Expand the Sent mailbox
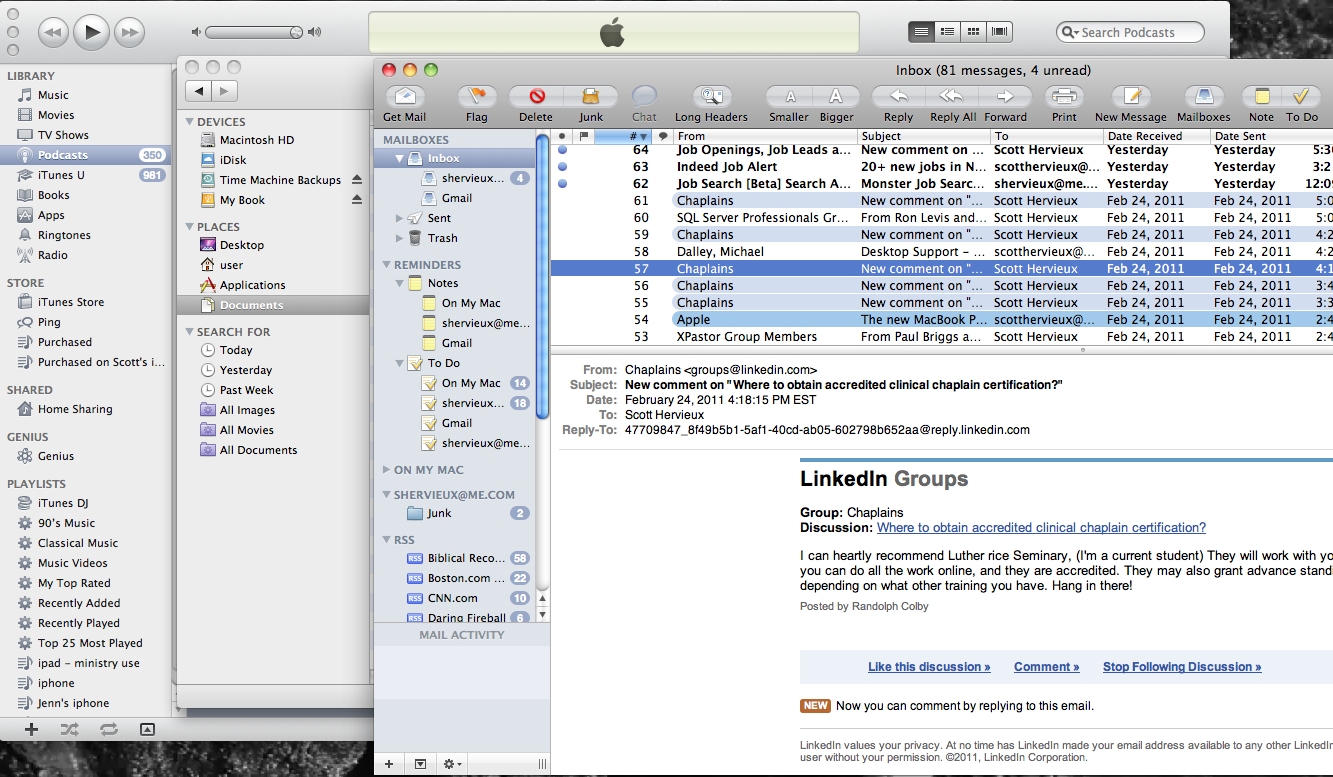The height and width of the screenshot is (777, 1333). pos(400,218)
